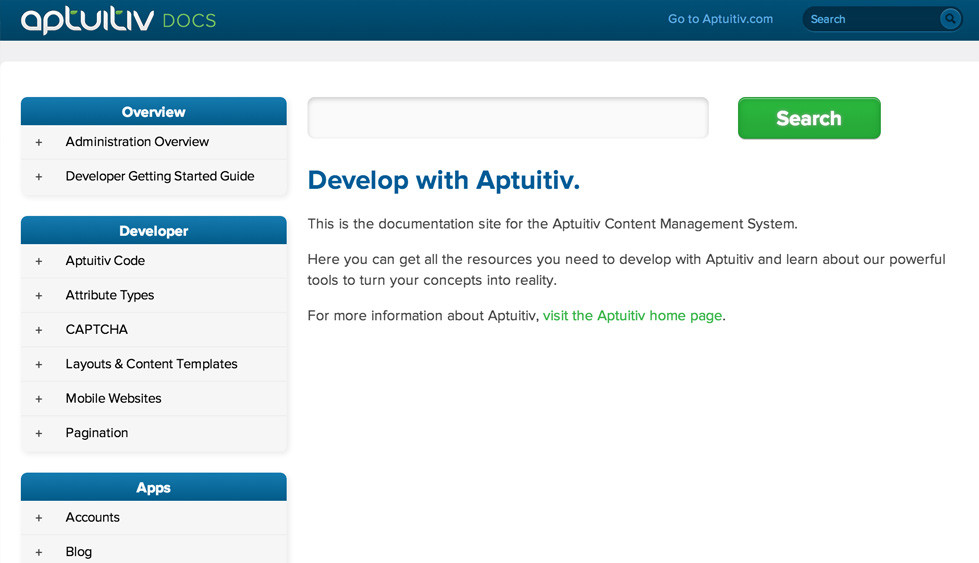Click the large documentation search box
The width and height of the screenshot is (979, 563).
[508, 117]
